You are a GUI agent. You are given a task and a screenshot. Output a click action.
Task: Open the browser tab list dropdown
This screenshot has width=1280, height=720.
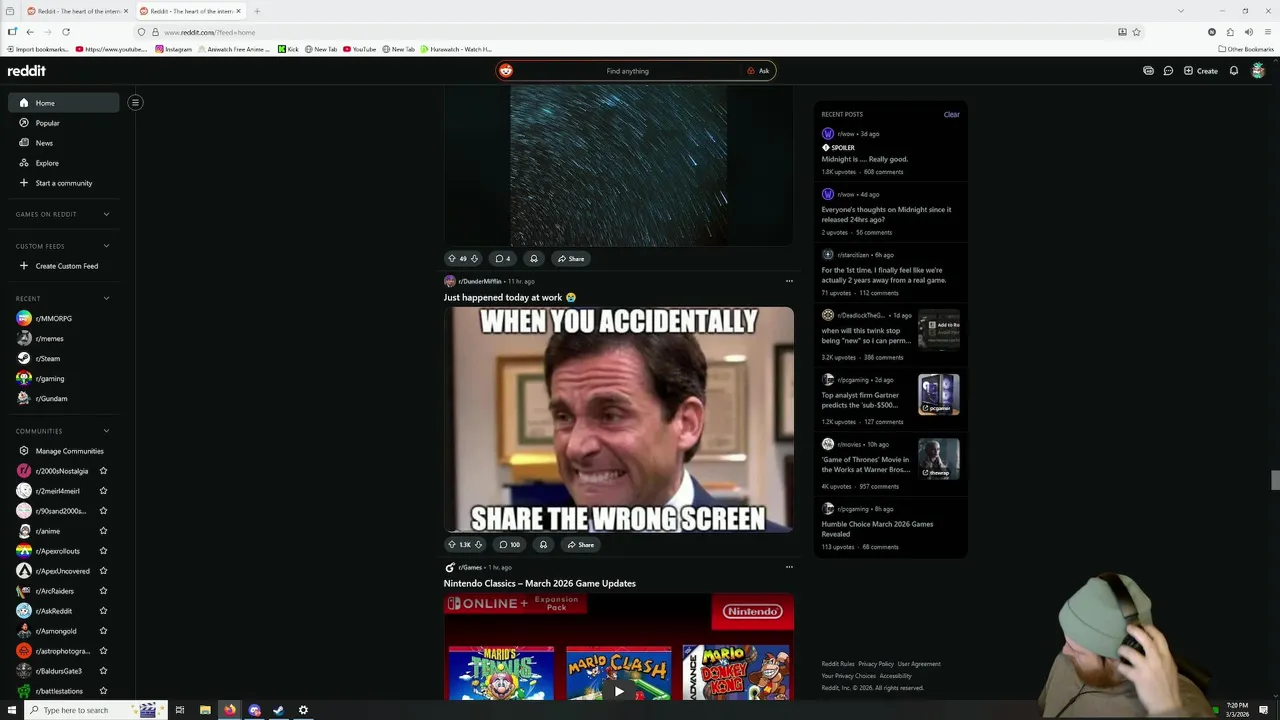tap(1181, 11)
